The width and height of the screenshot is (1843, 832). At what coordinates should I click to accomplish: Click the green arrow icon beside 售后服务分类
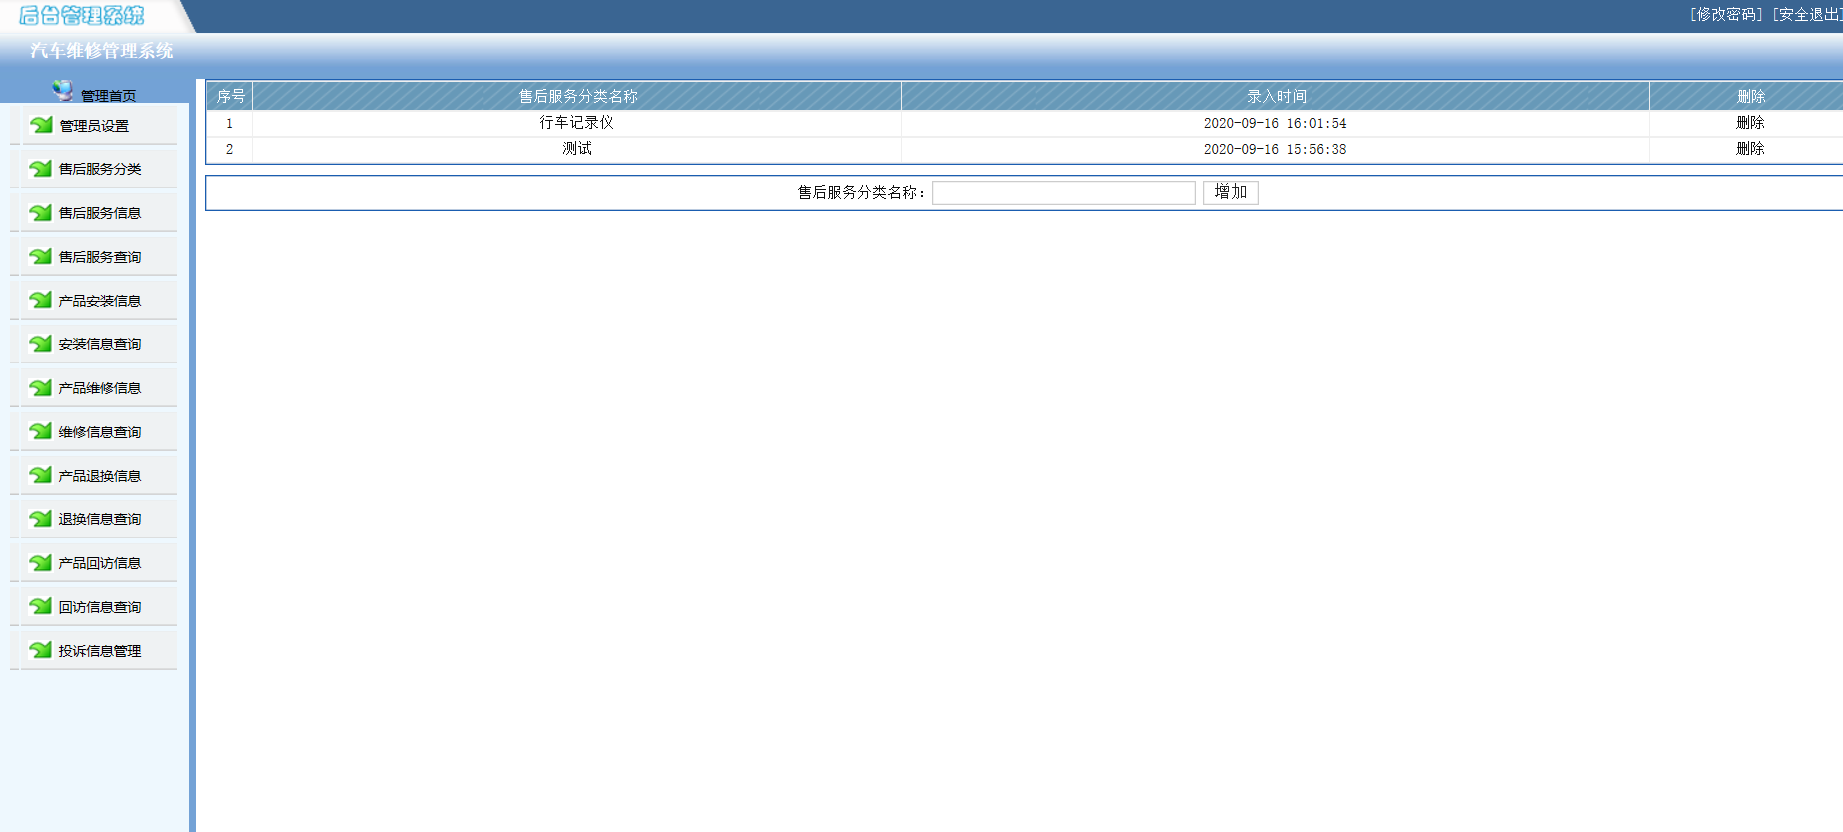(x=41, y=168)
